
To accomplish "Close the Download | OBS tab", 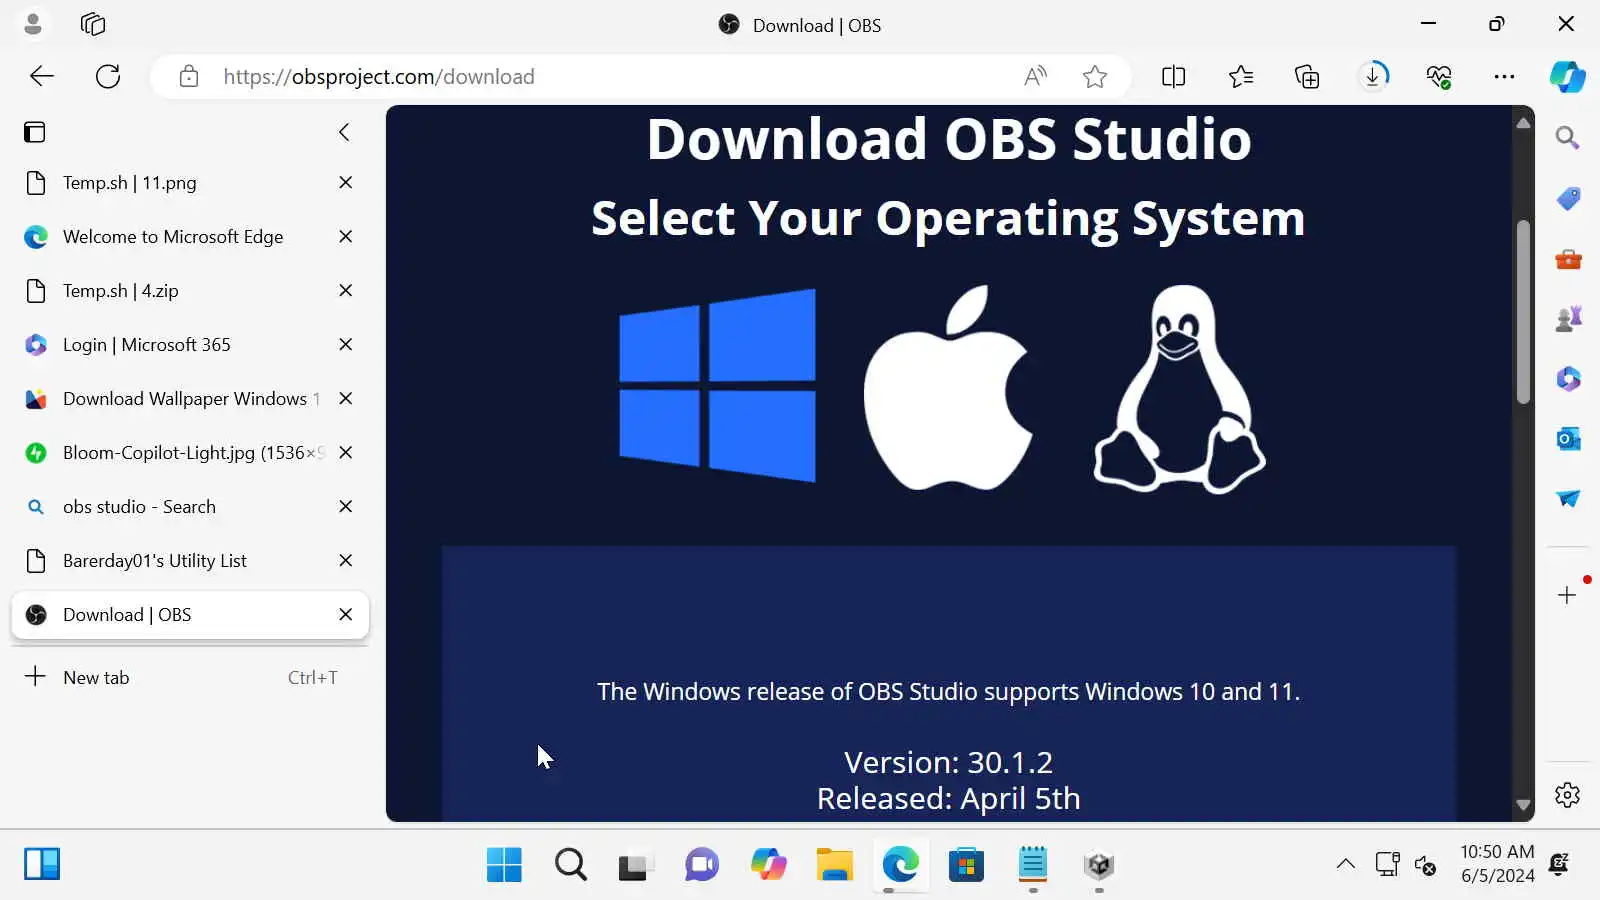I will pyautogui.click(x=346, y=615).
